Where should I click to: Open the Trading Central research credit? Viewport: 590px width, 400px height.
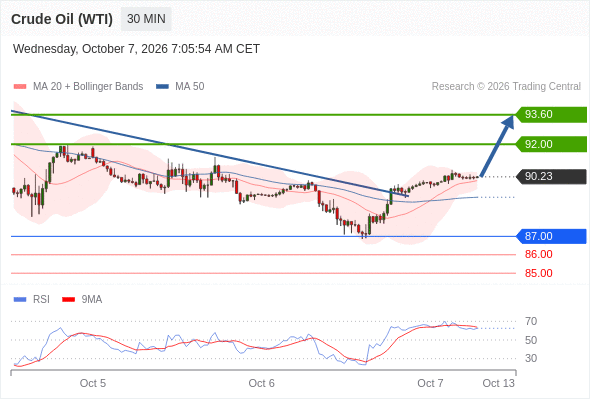[506, 87]
